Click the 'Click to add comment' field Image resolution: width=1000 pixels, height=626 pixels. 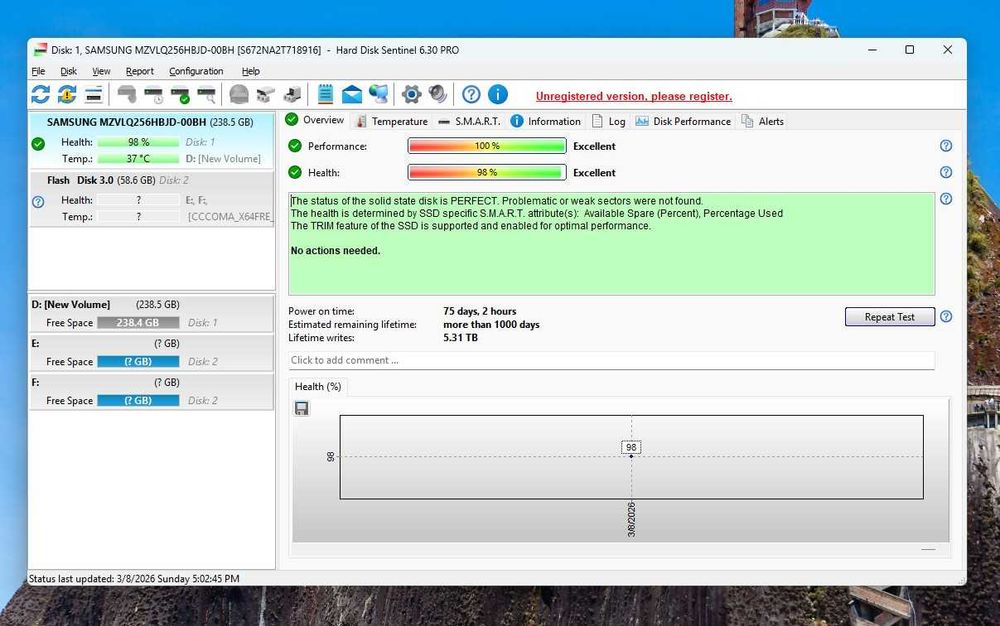[611, 360]
